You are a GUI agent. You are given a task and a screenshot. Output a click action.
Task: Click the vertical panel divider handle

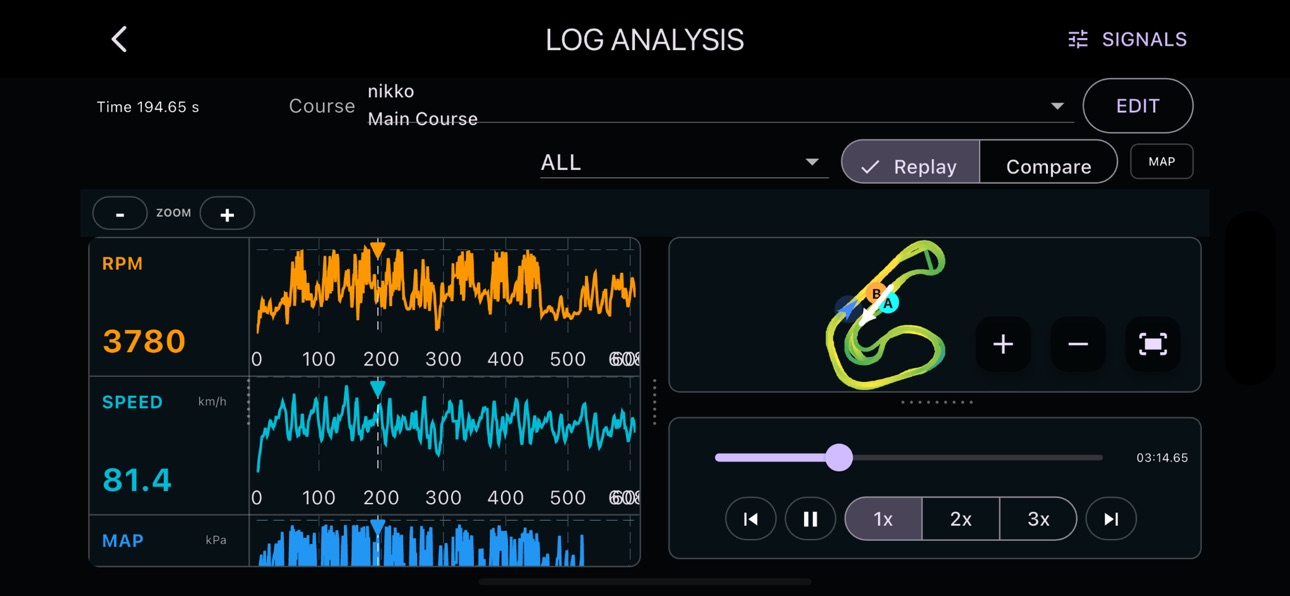pos(654,401)
